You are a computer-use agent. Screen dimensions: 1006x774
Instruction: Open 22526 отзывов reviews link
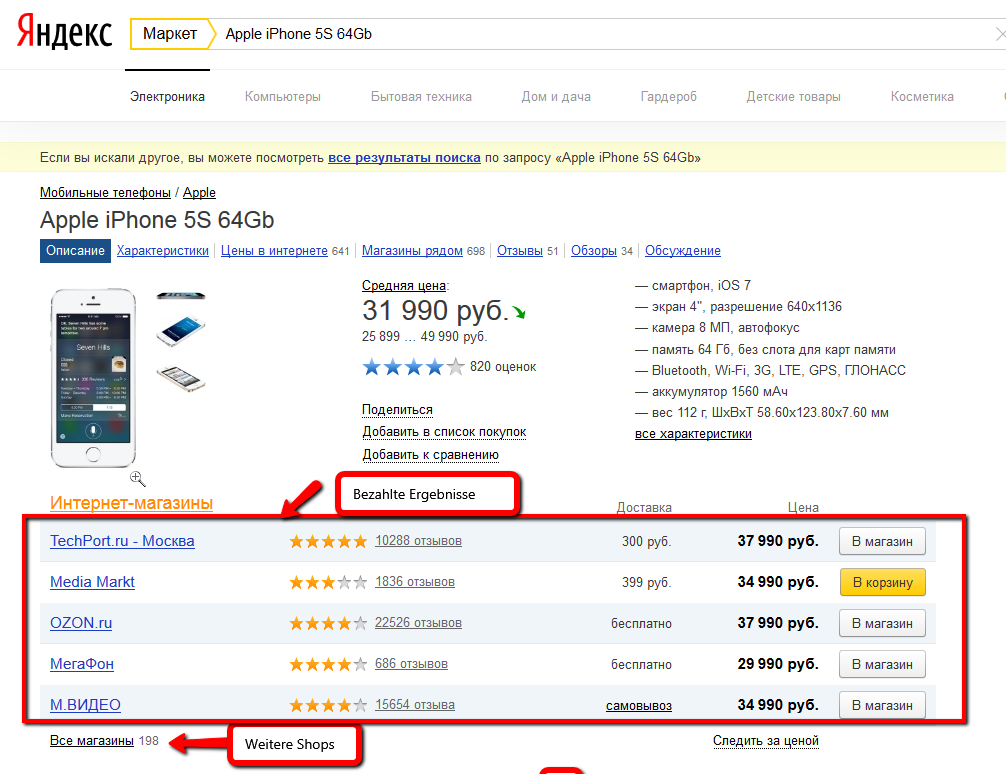pyautogui.click(x=418, y=623)
